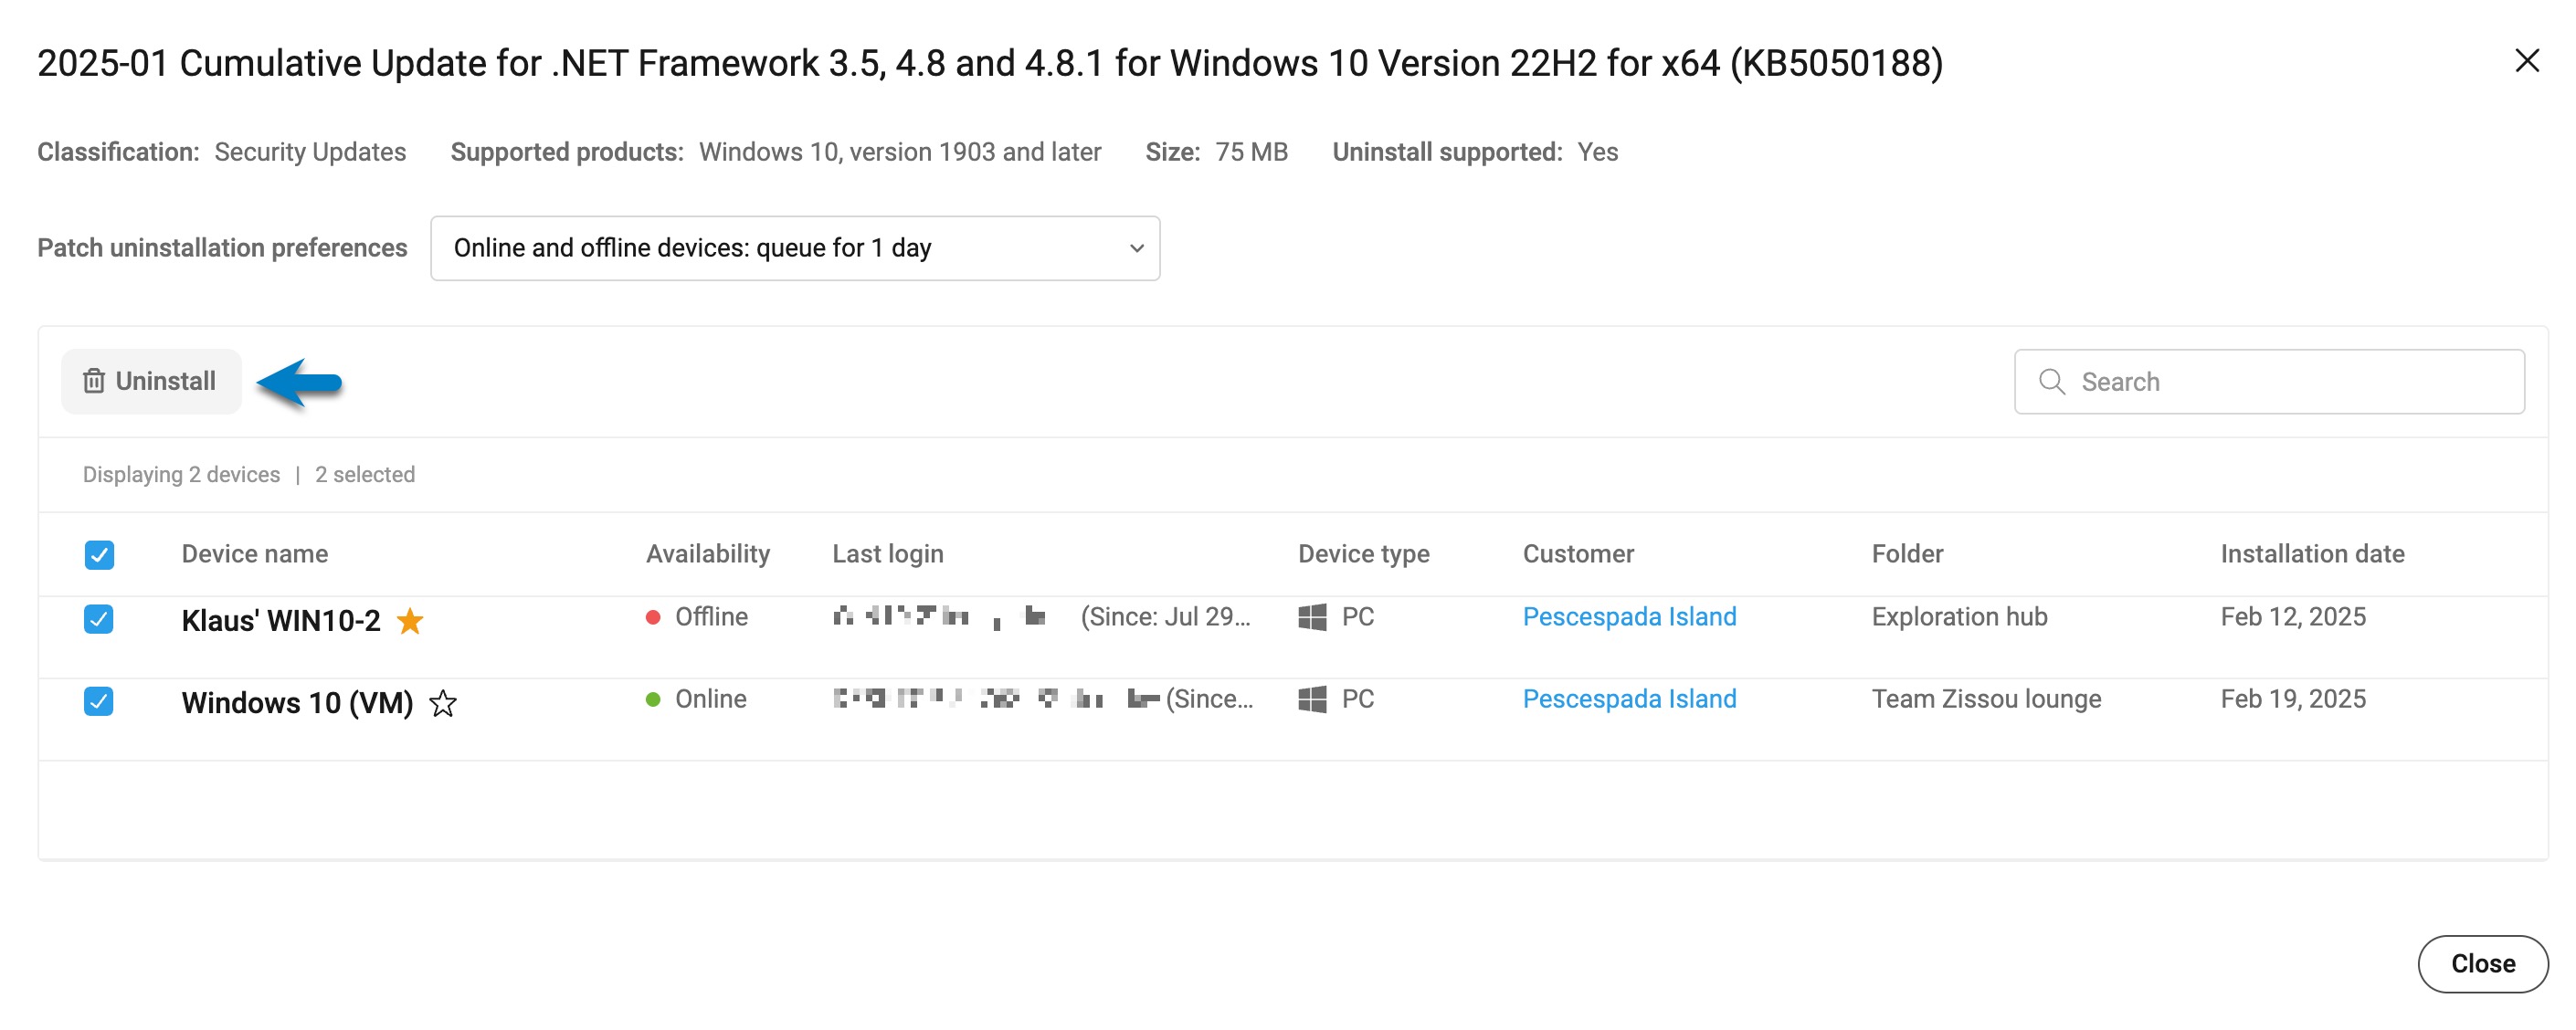Click the red Offline status dot
This screenshot has width=2576, height=1030.
click(x=653, y=617)
